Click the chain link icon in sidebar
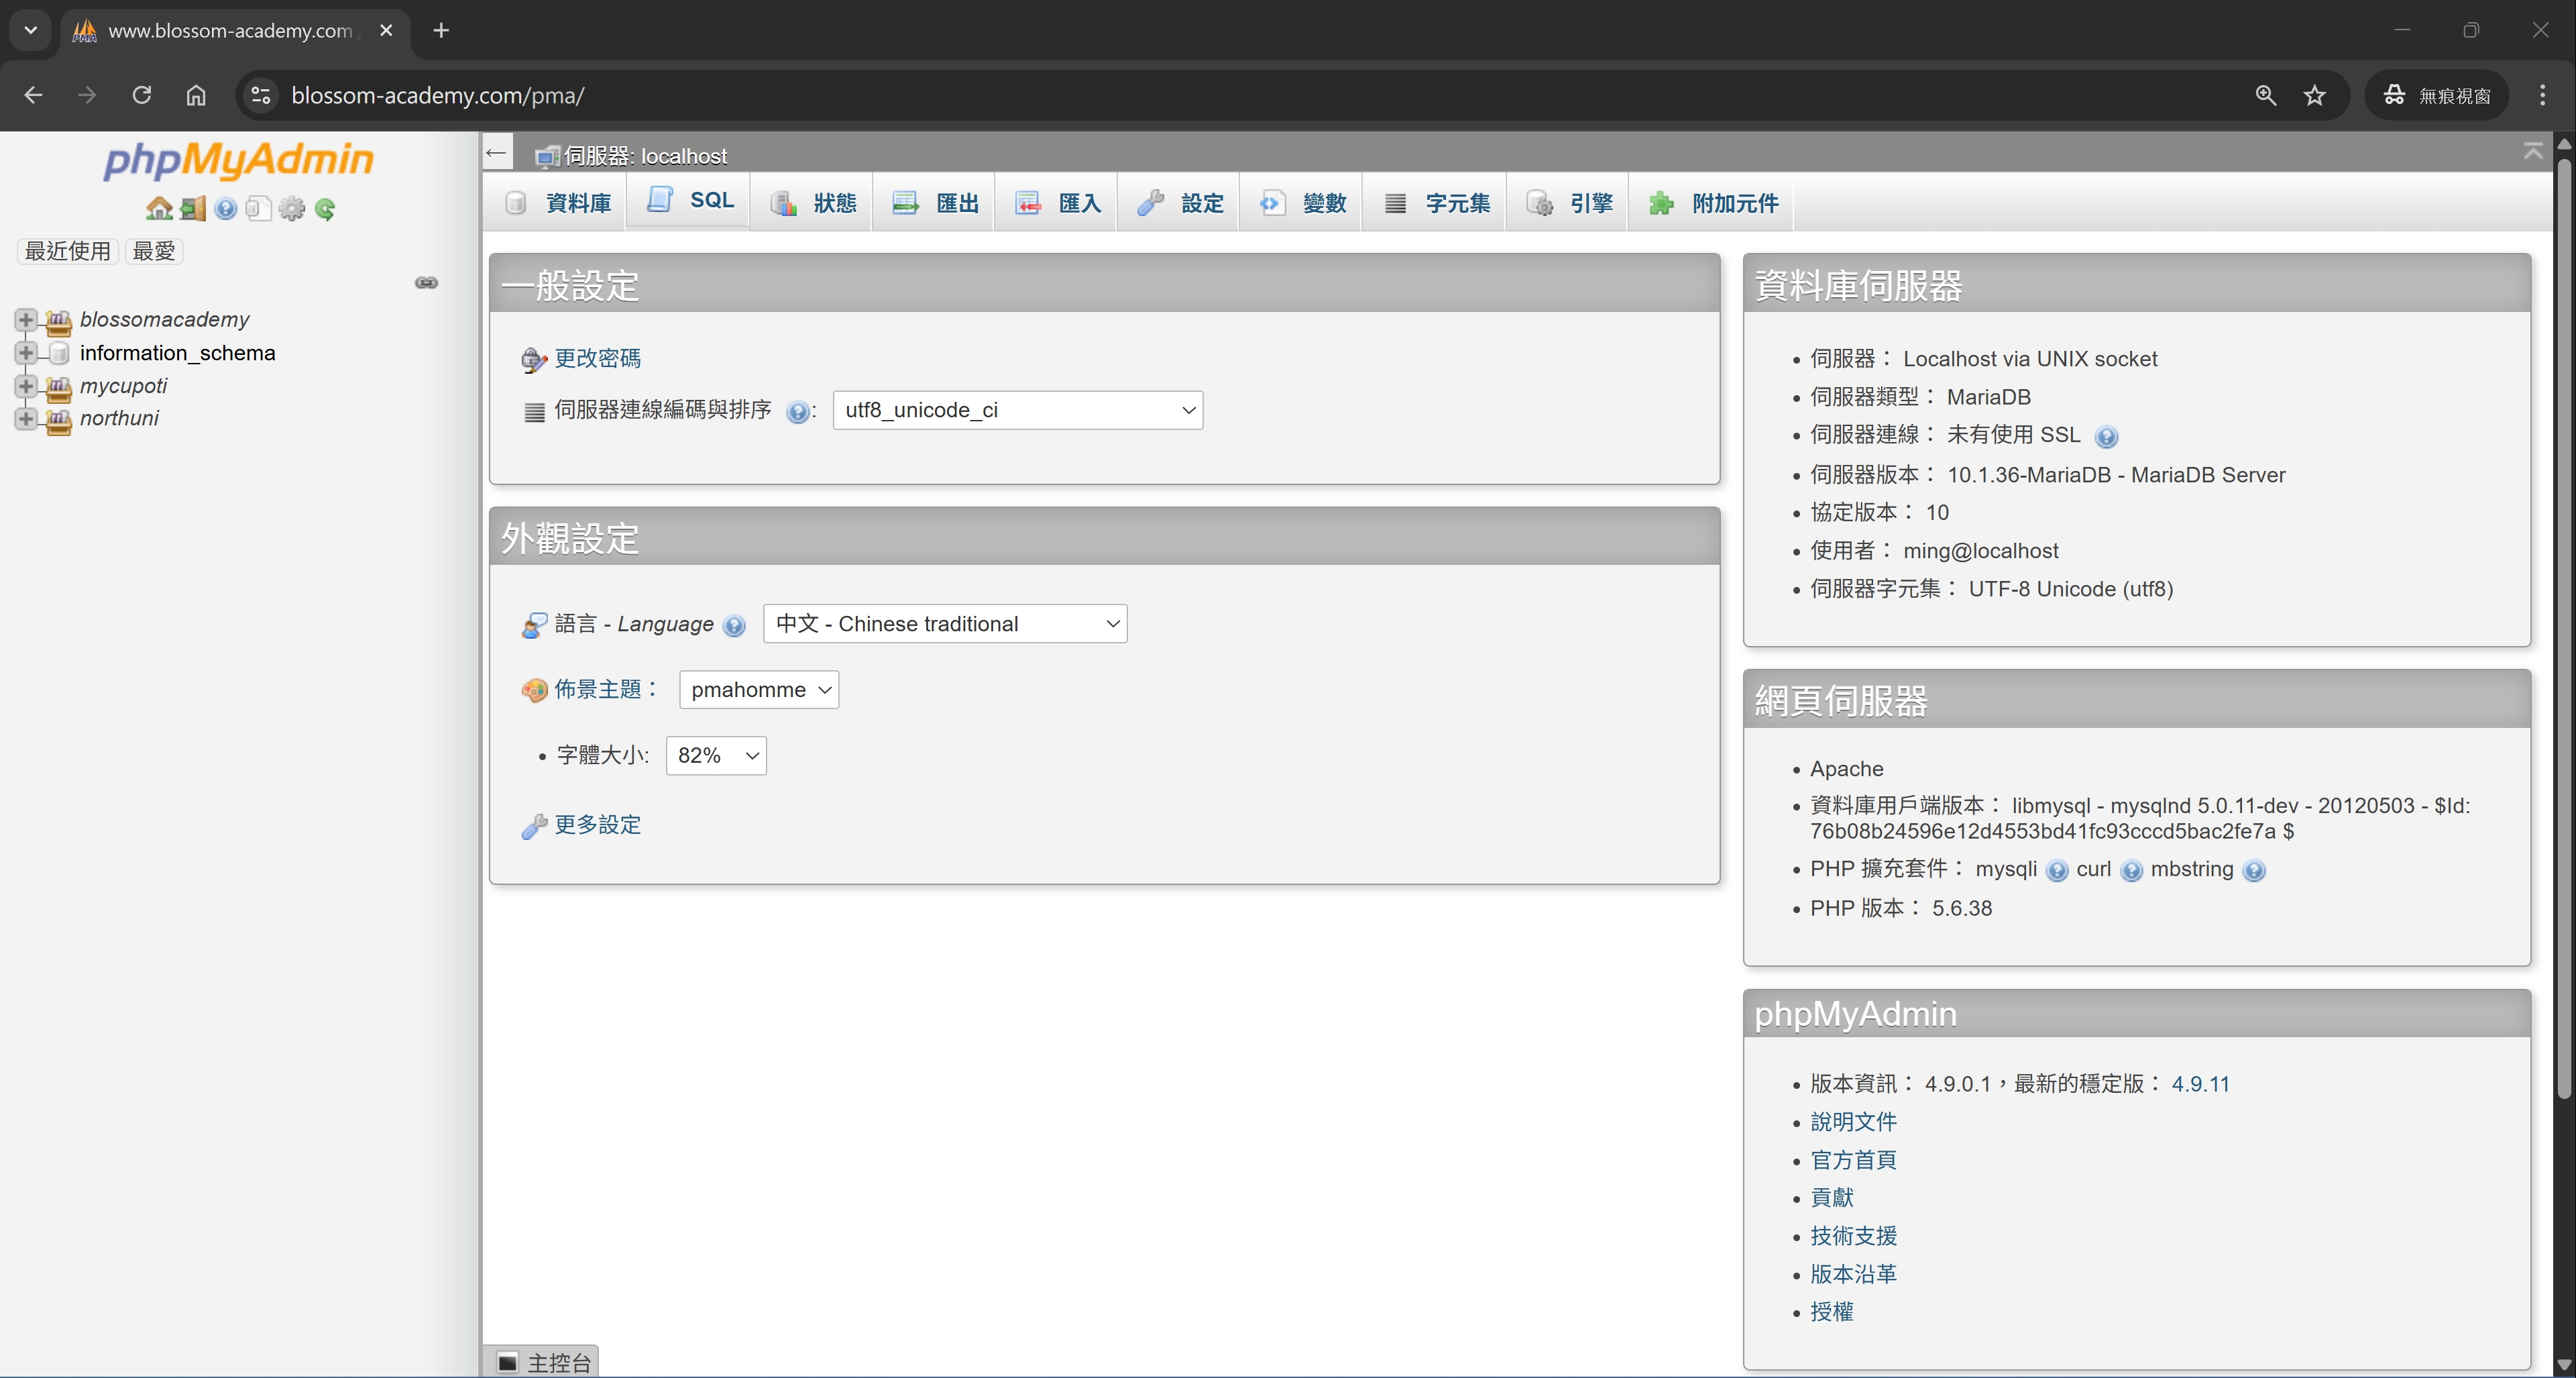 pyautogui.click(x=427, y=283)
